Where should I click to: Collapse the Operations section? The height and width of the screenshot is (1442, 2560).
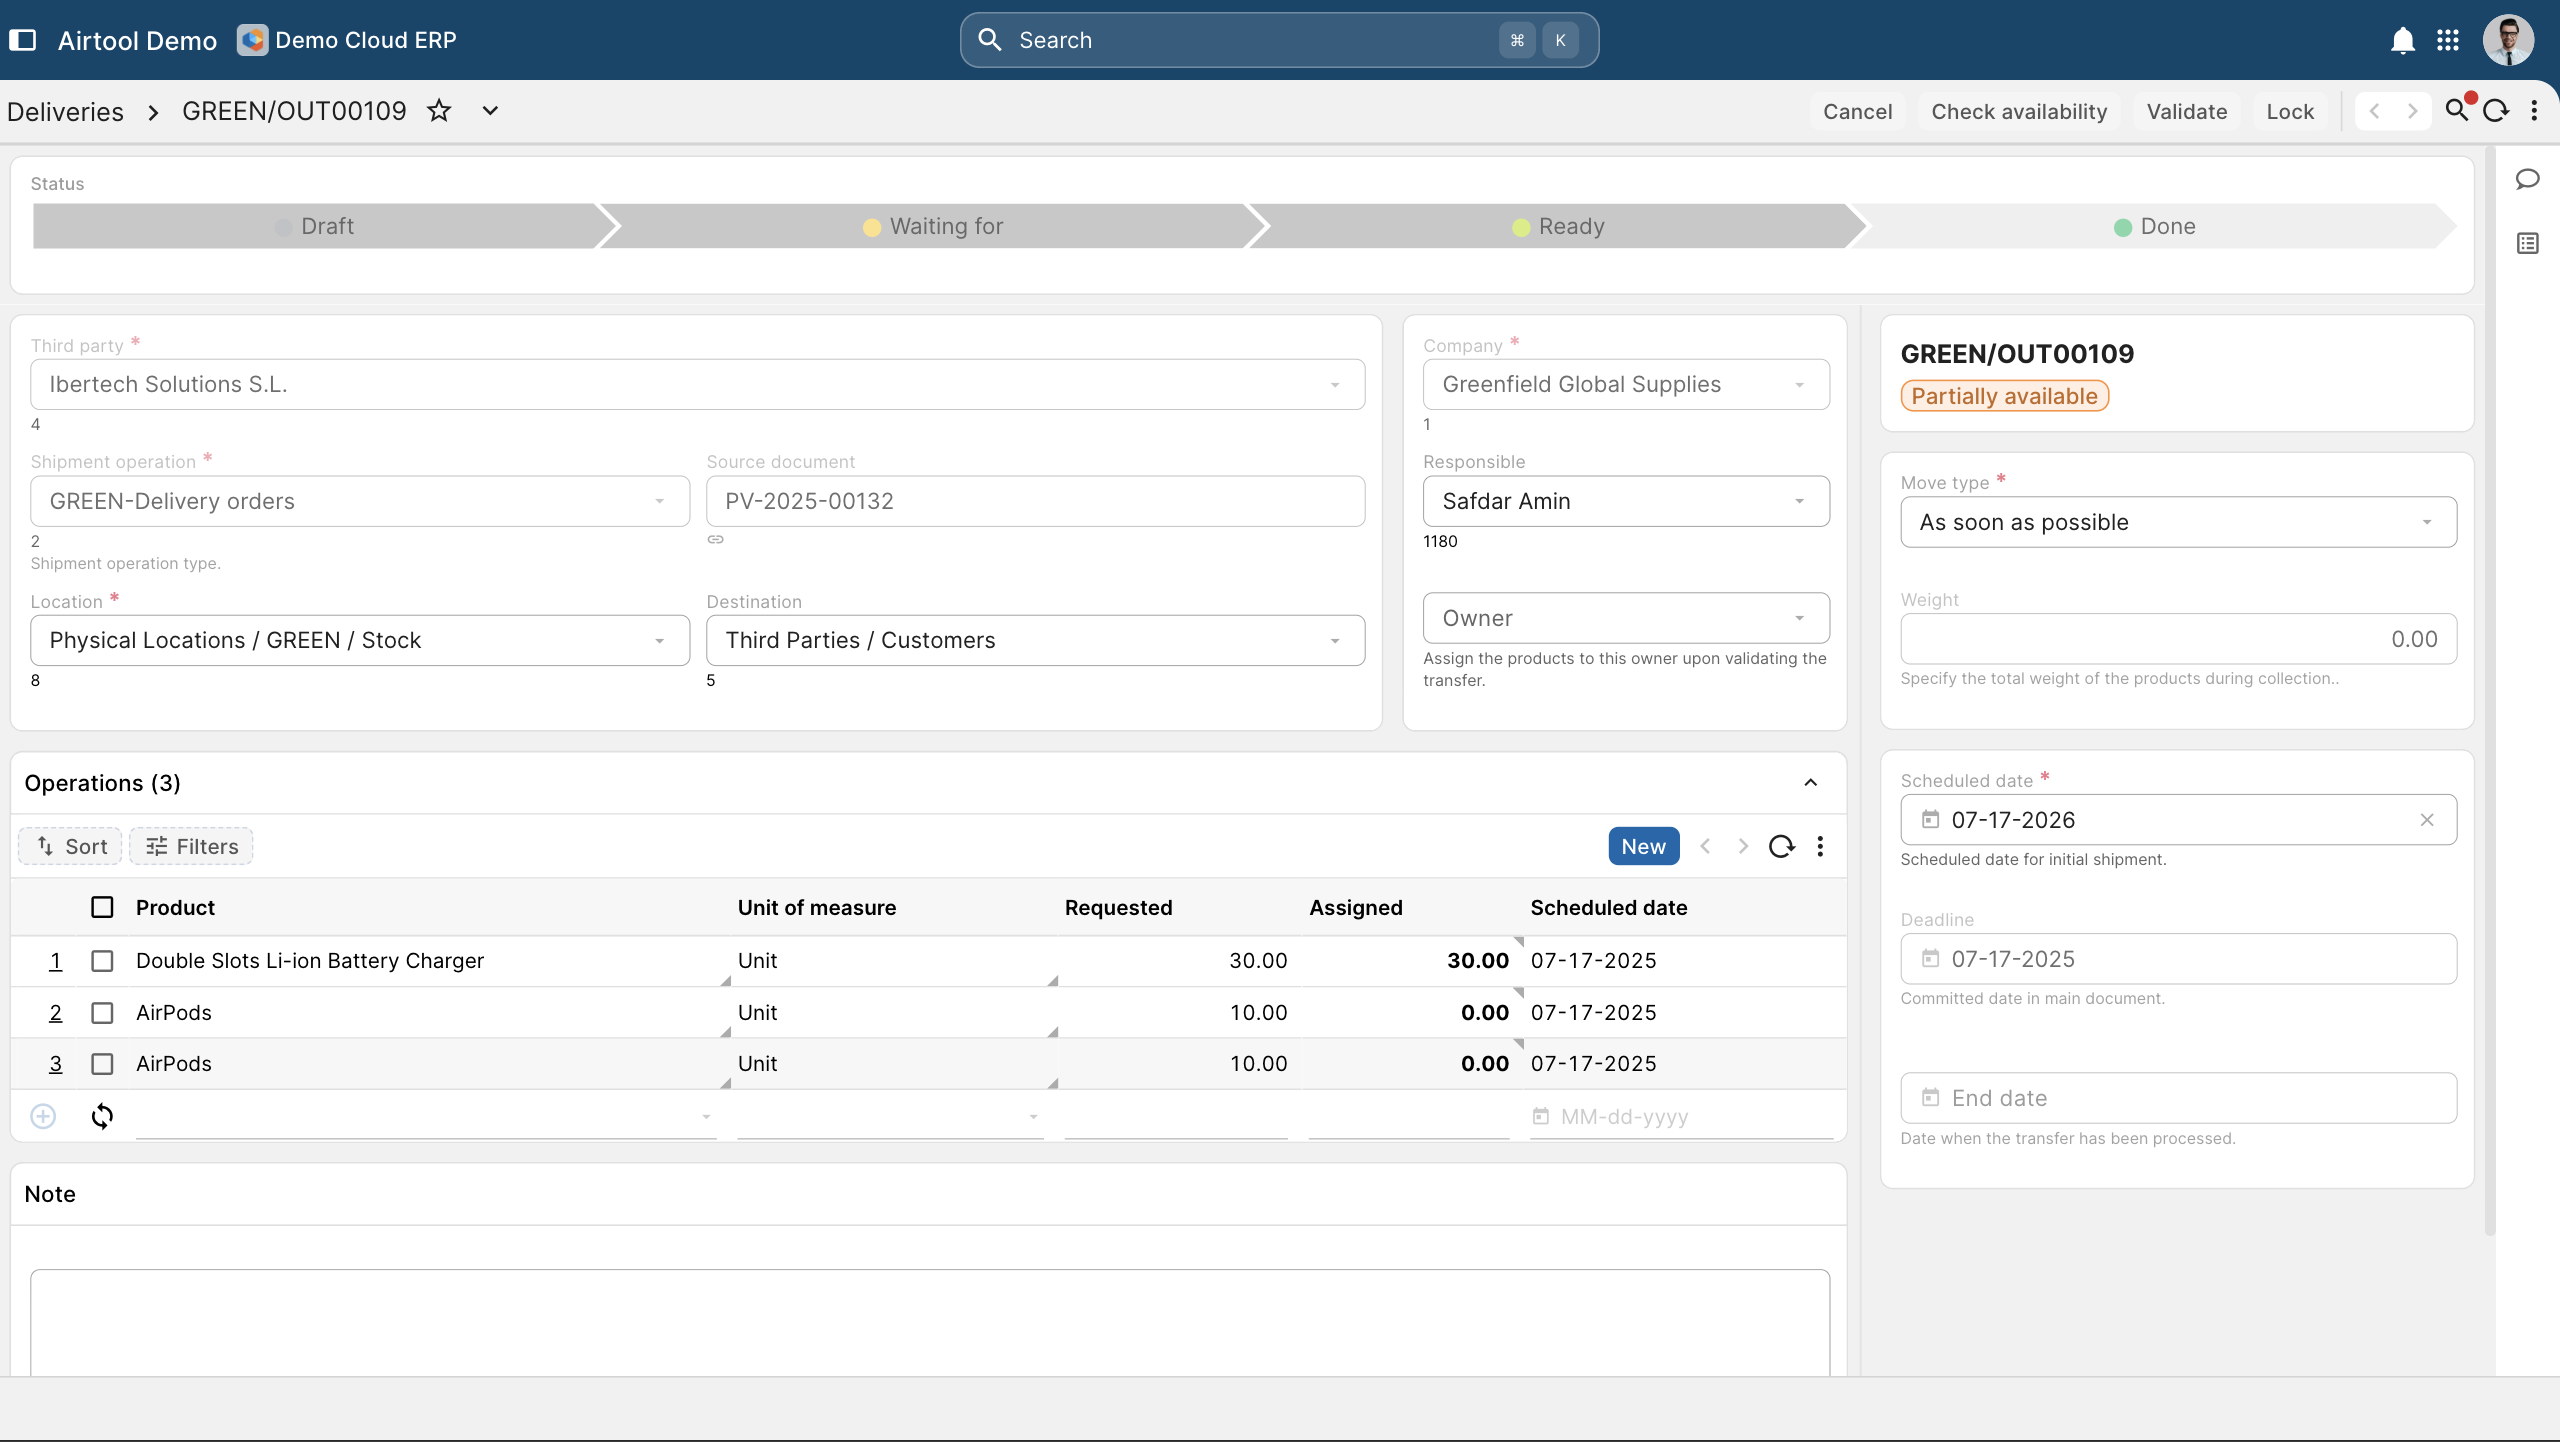(1811, 783)
